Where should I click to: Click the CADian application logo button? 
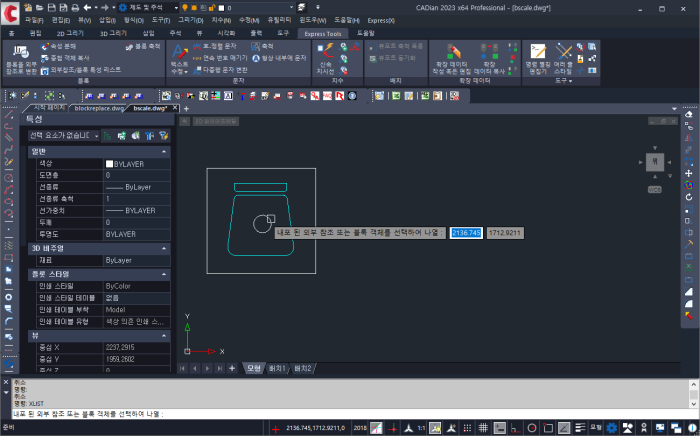[10, 12]
